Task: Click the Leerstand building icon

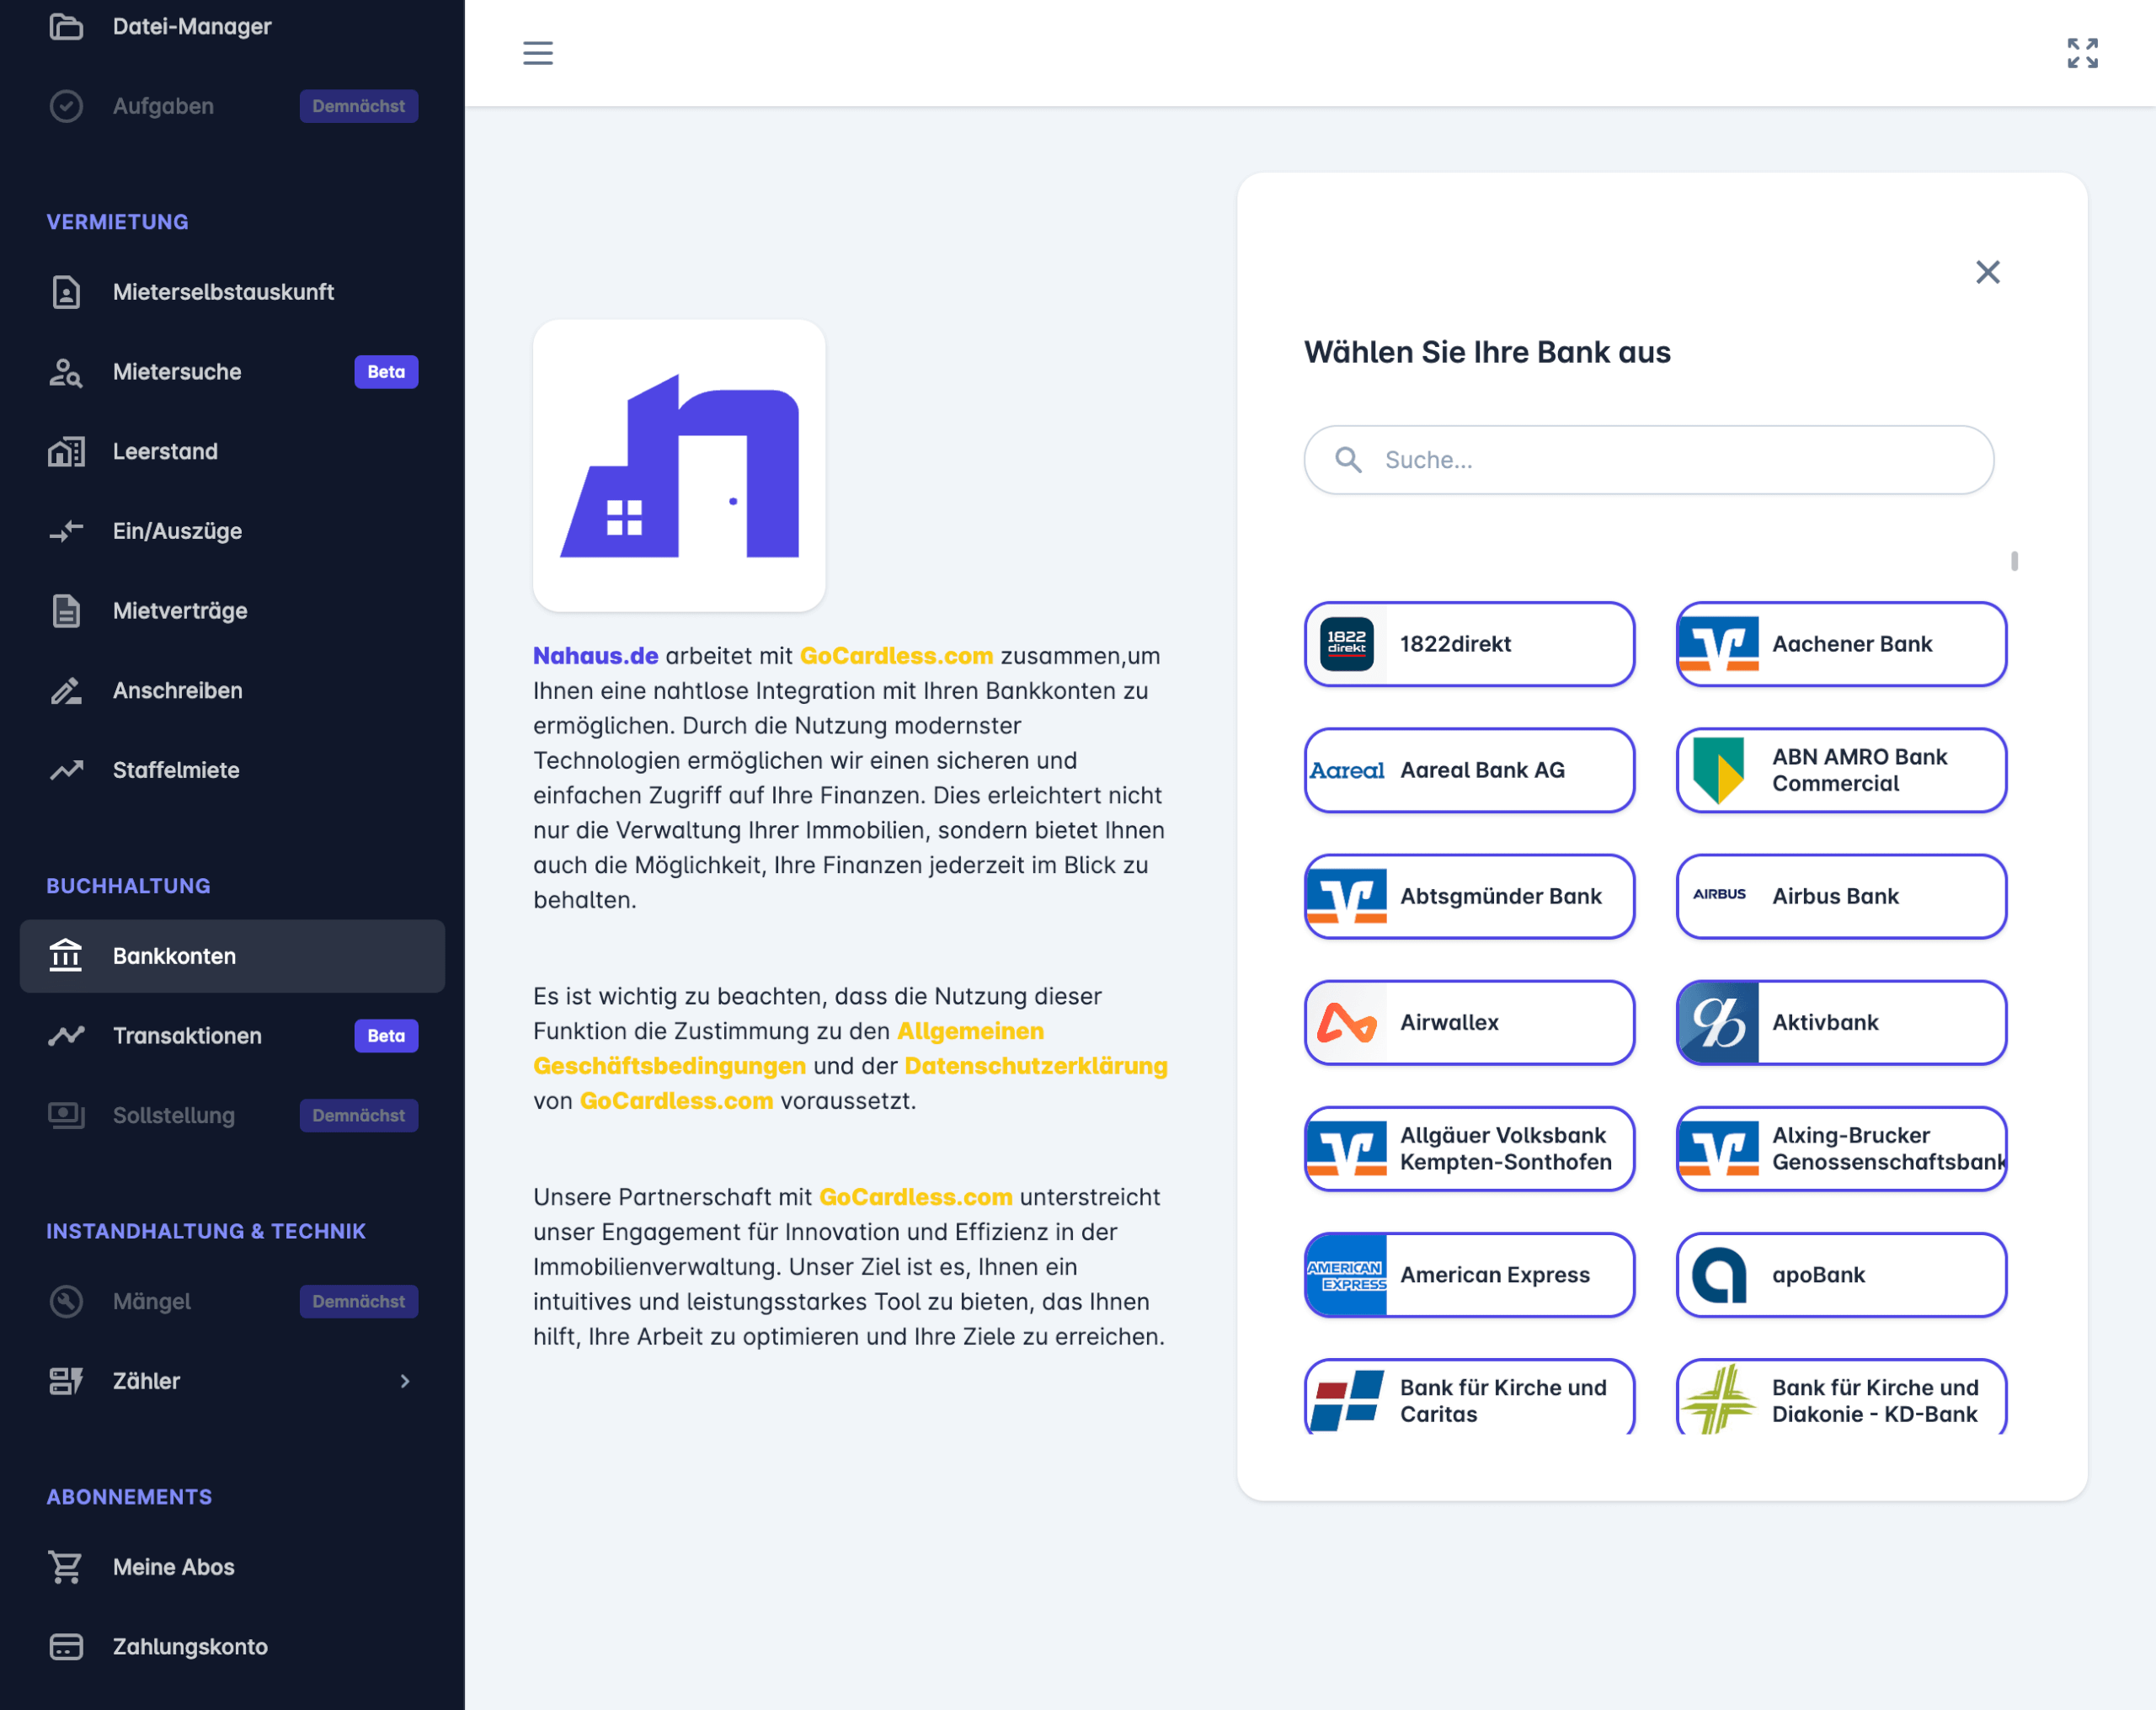Action: click(66, 451)
